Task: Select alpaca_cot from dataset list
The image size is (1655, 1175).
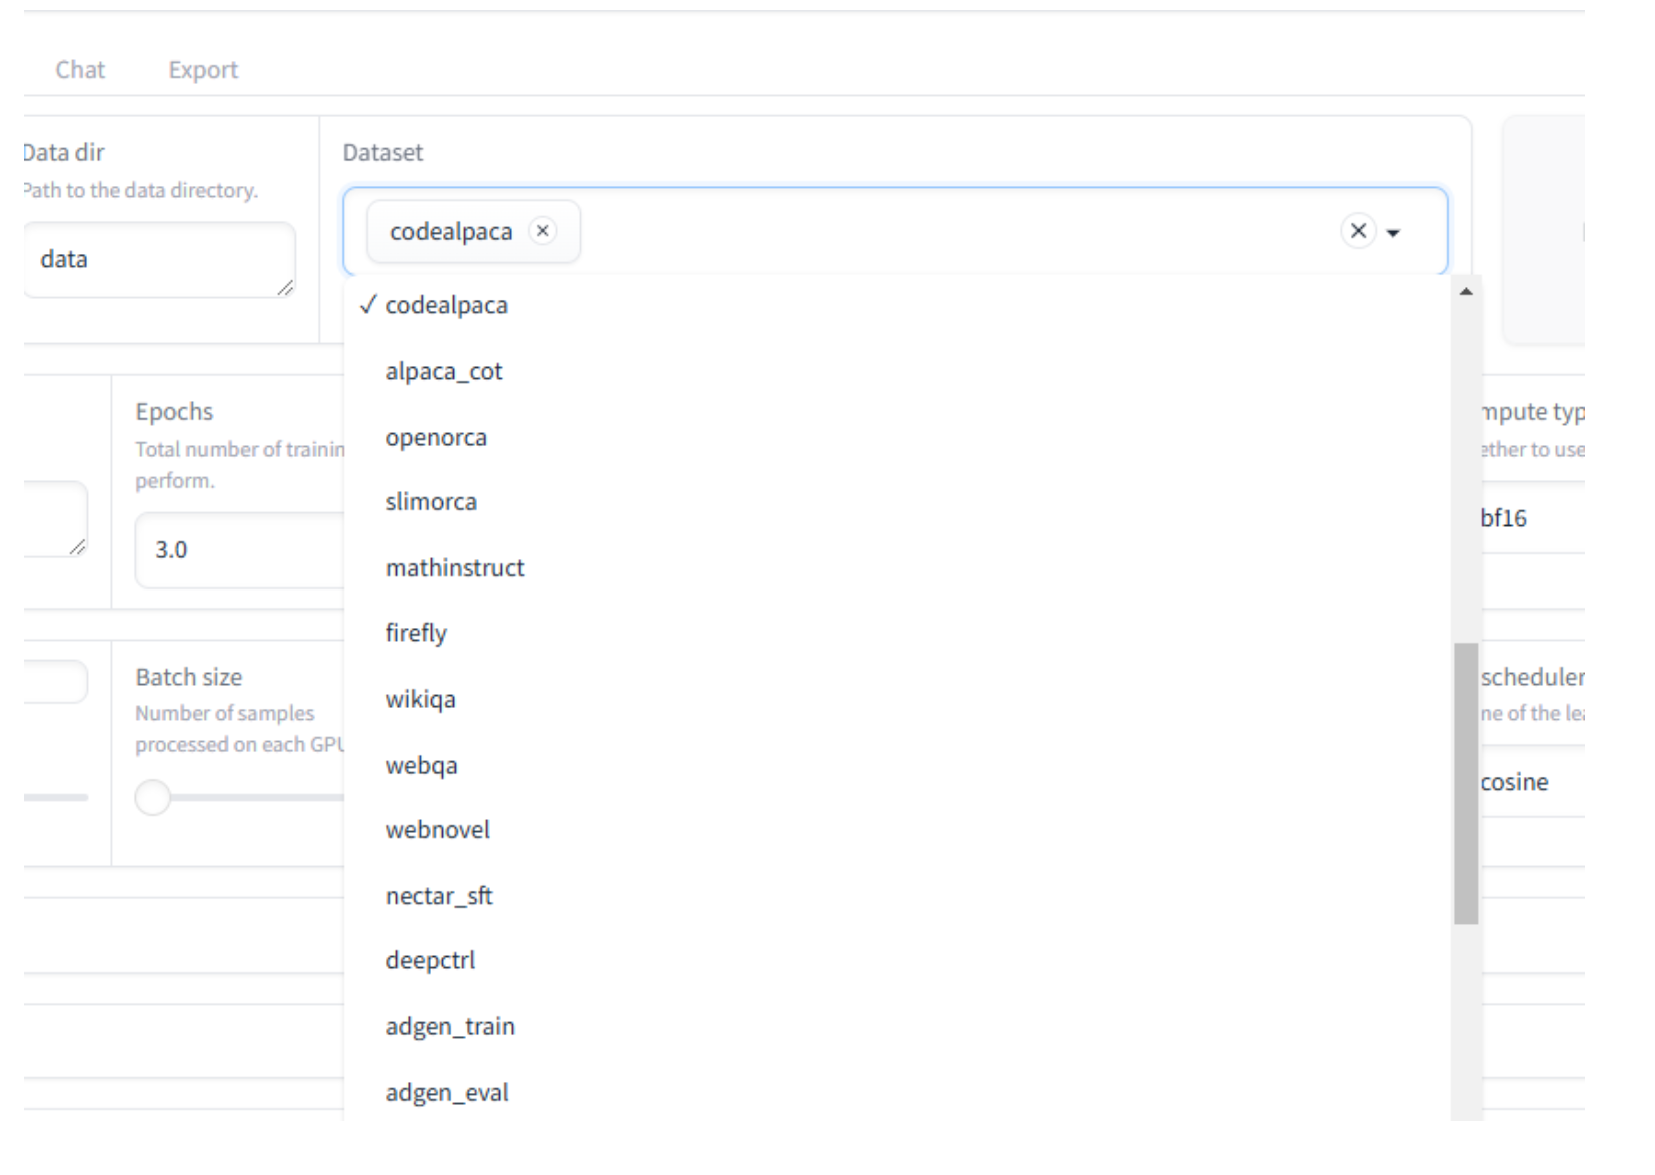Action: click(444, 371)
